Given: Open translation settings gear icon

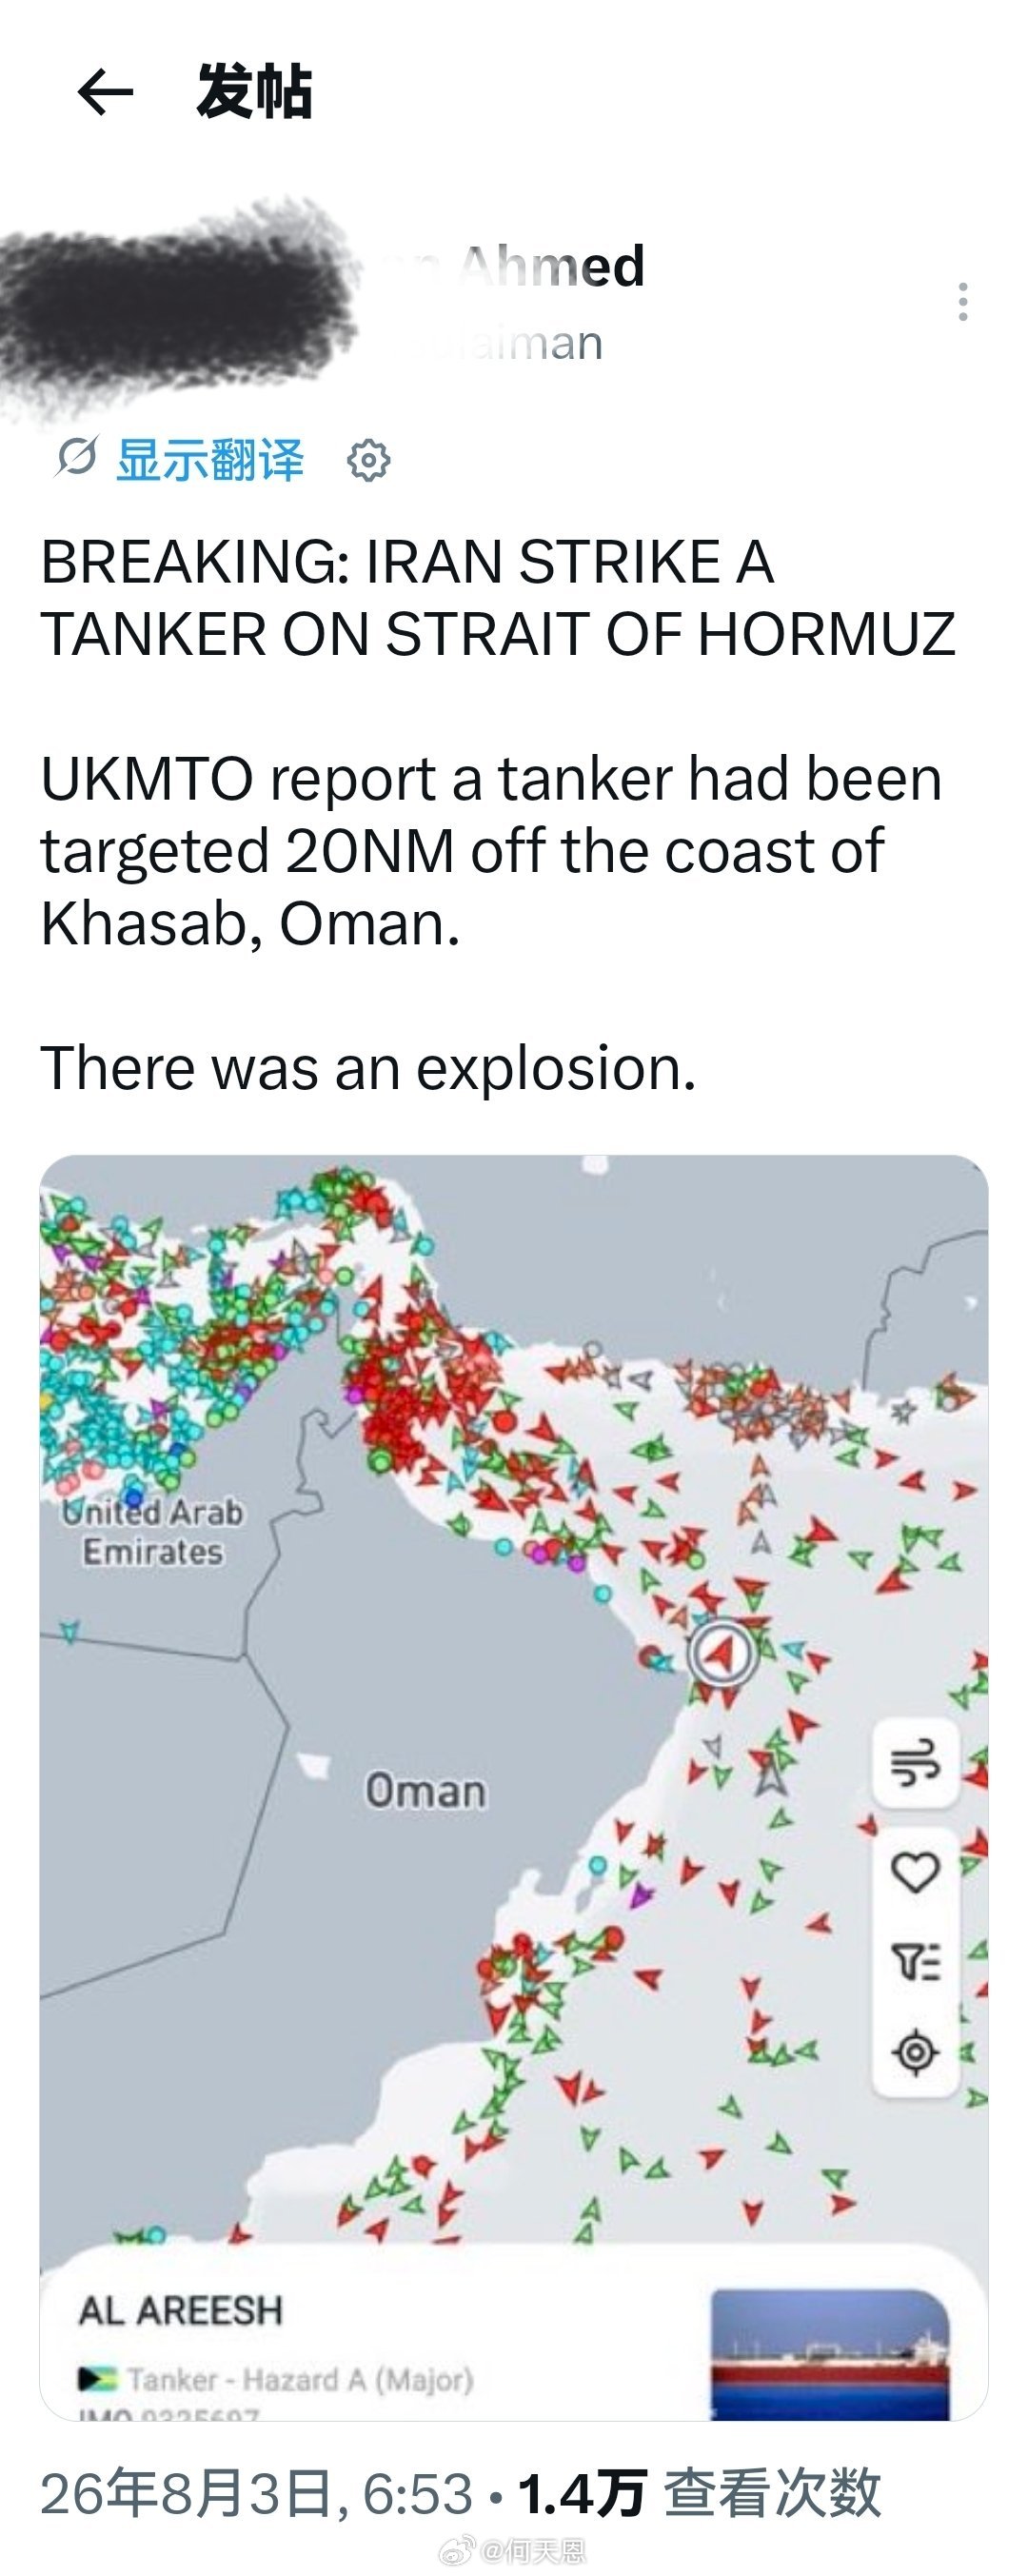Looking at the screenshot, I should (368, 460).
